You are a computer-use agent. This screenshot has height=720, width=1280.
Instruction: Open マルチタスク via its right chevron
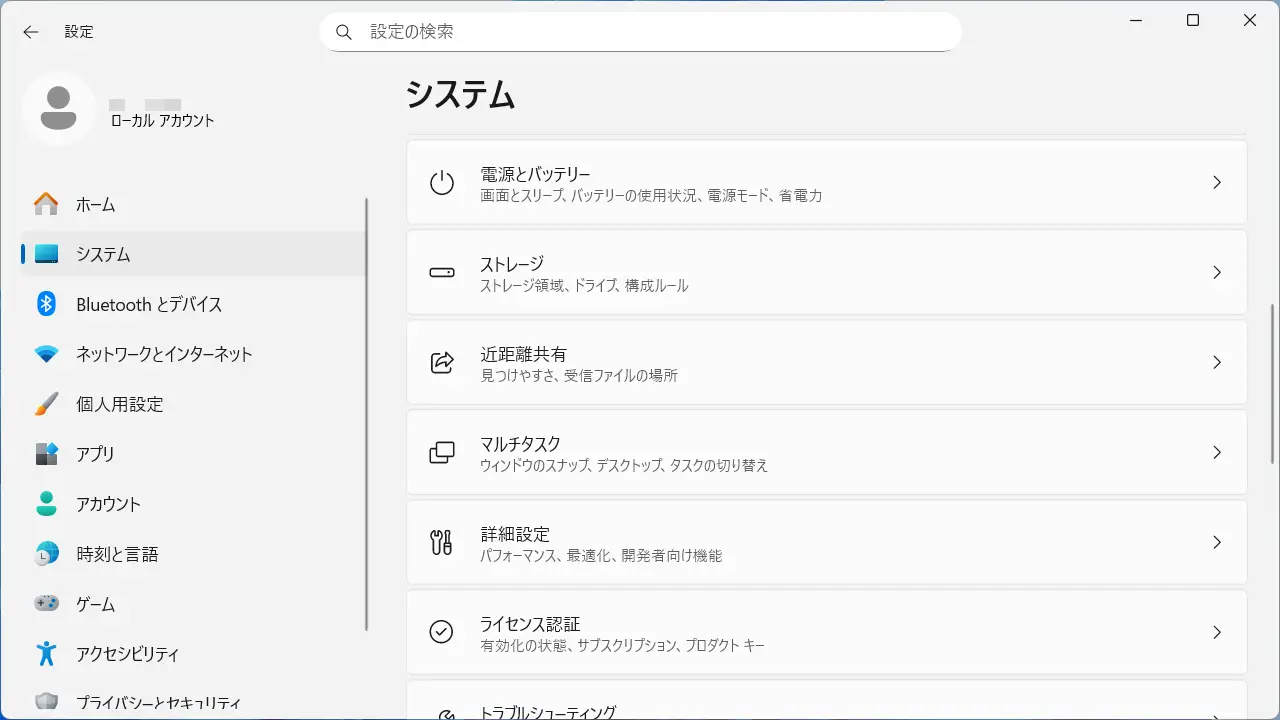pyautogui.click(x=1216, y=453)
